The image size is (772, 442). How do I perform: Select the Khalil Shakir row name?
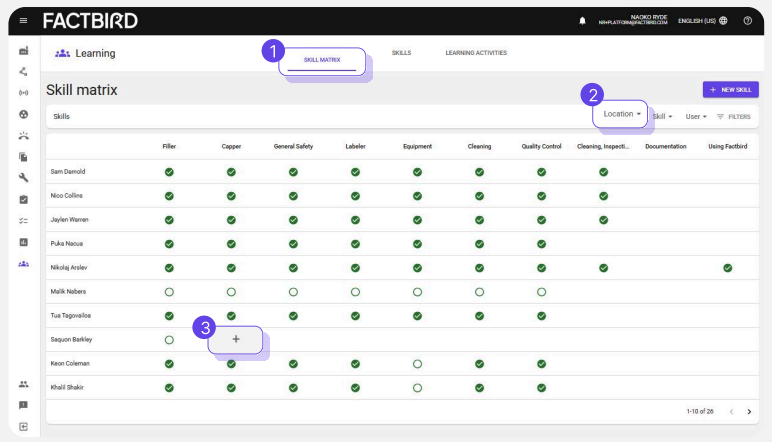coord(67,387)
